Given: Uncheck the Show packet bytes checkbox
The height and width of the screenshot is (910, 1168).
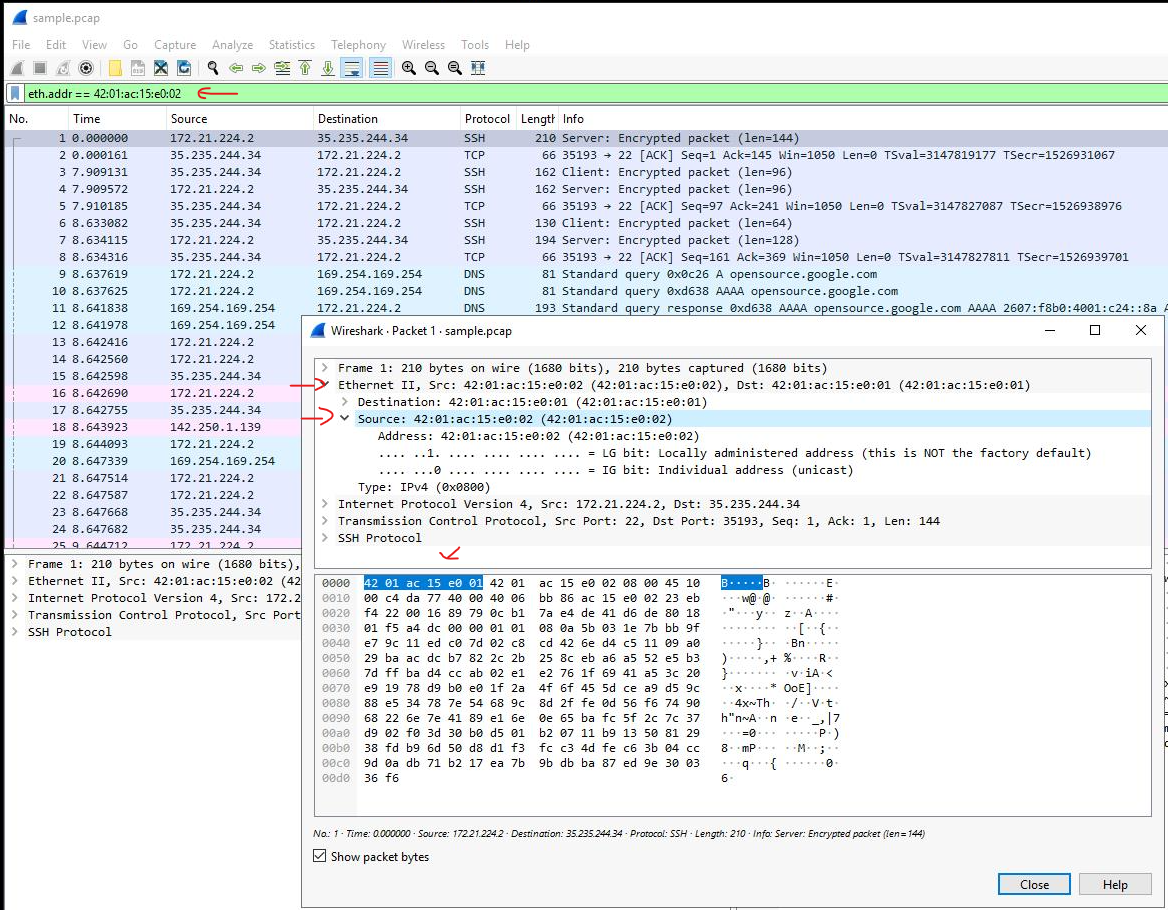Looking at the screenshot, I should tap(320, 856).
